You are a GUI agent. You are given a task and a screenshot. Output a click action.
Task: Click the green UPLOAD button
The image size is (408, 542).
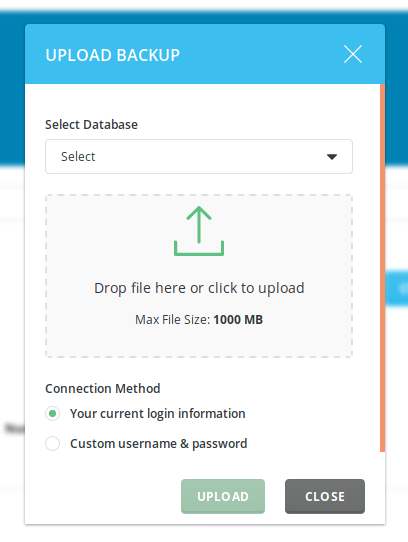point(223,496)
